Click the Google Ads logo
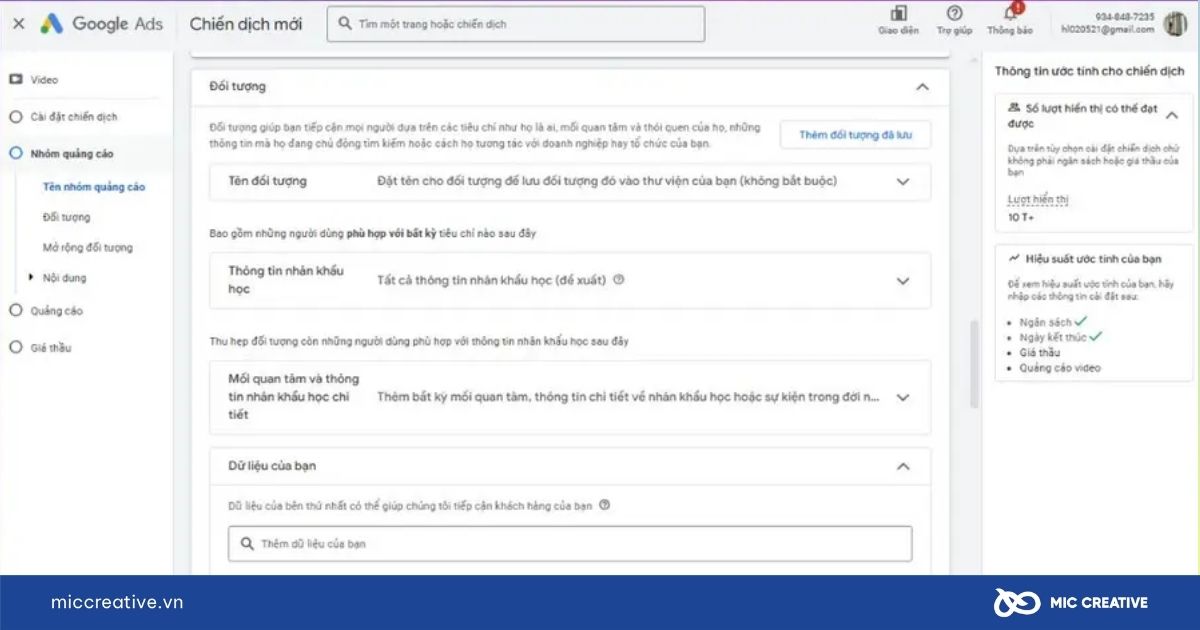Screen dimensions: 1200x630 click(101, 24)
